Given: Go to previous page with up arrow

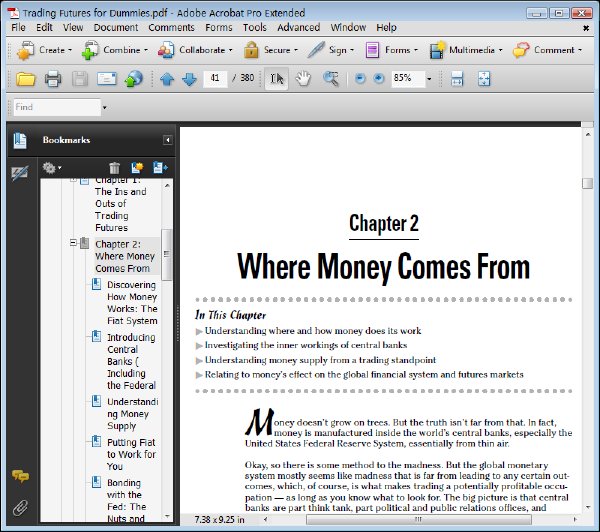Looking at the screenshot, I should [167, 79].
